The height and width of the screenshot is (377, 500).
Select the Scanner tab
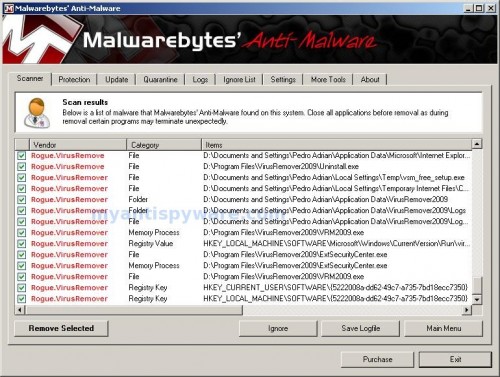(30, 78)
